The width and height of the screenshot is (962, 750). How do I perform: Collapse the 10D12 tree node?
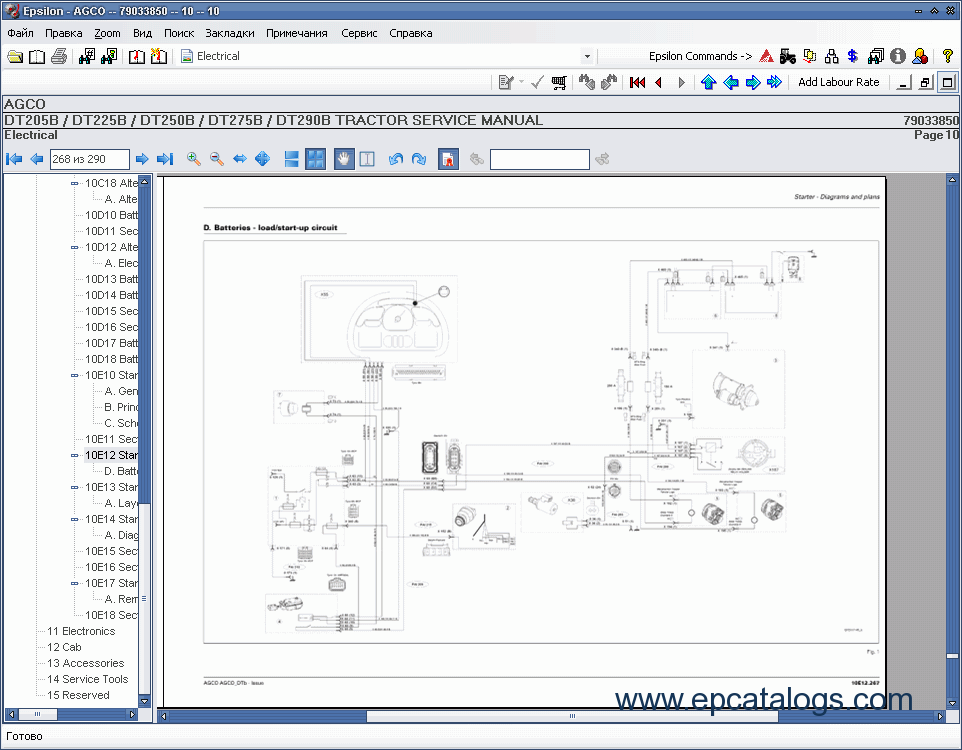click(x=74, y=247)
